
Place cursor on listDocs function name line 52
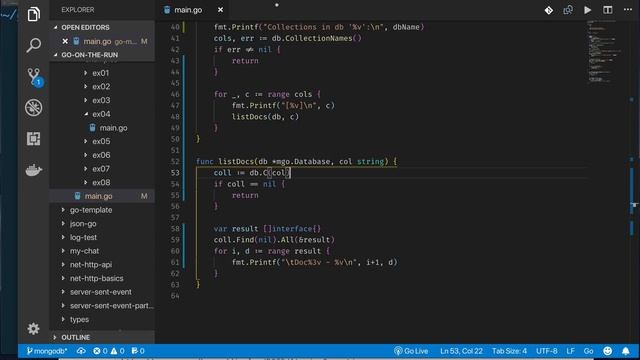(x=236, y=162)
